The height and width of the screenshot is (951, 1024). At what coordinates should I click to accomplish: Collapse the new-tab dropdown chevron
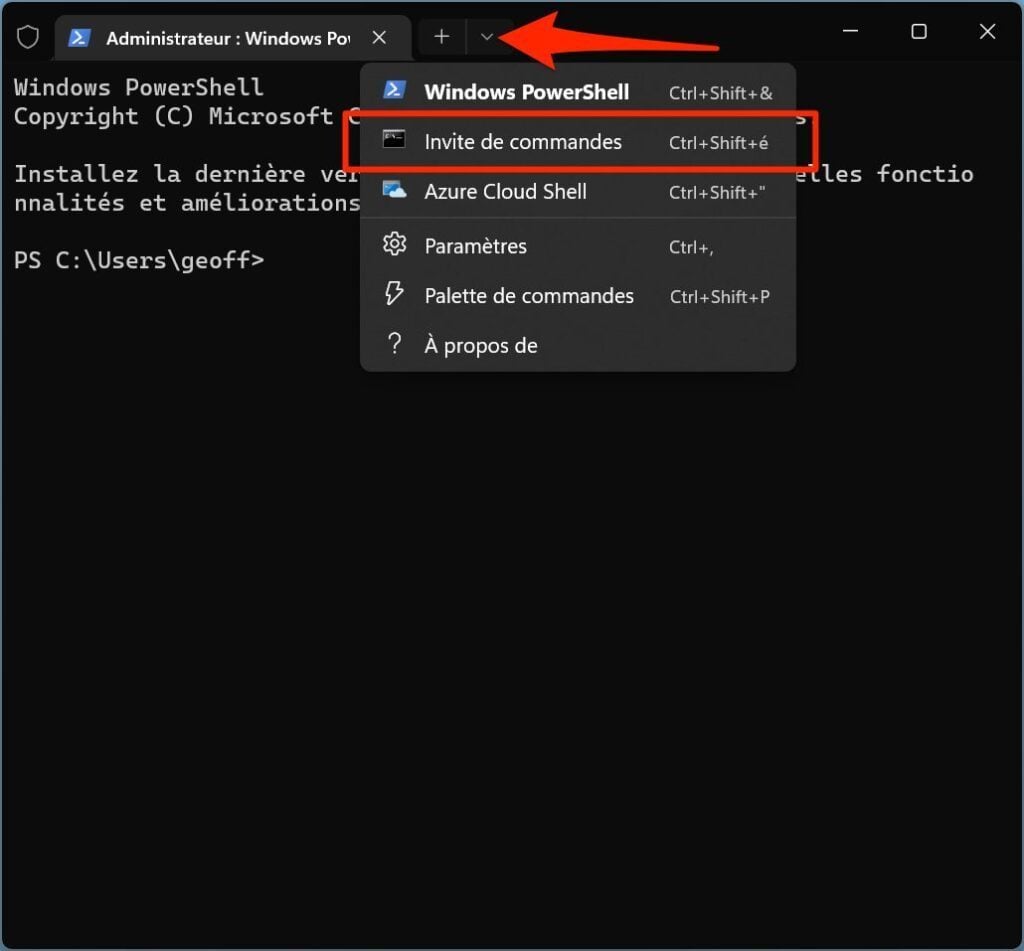tap(487, 37)
